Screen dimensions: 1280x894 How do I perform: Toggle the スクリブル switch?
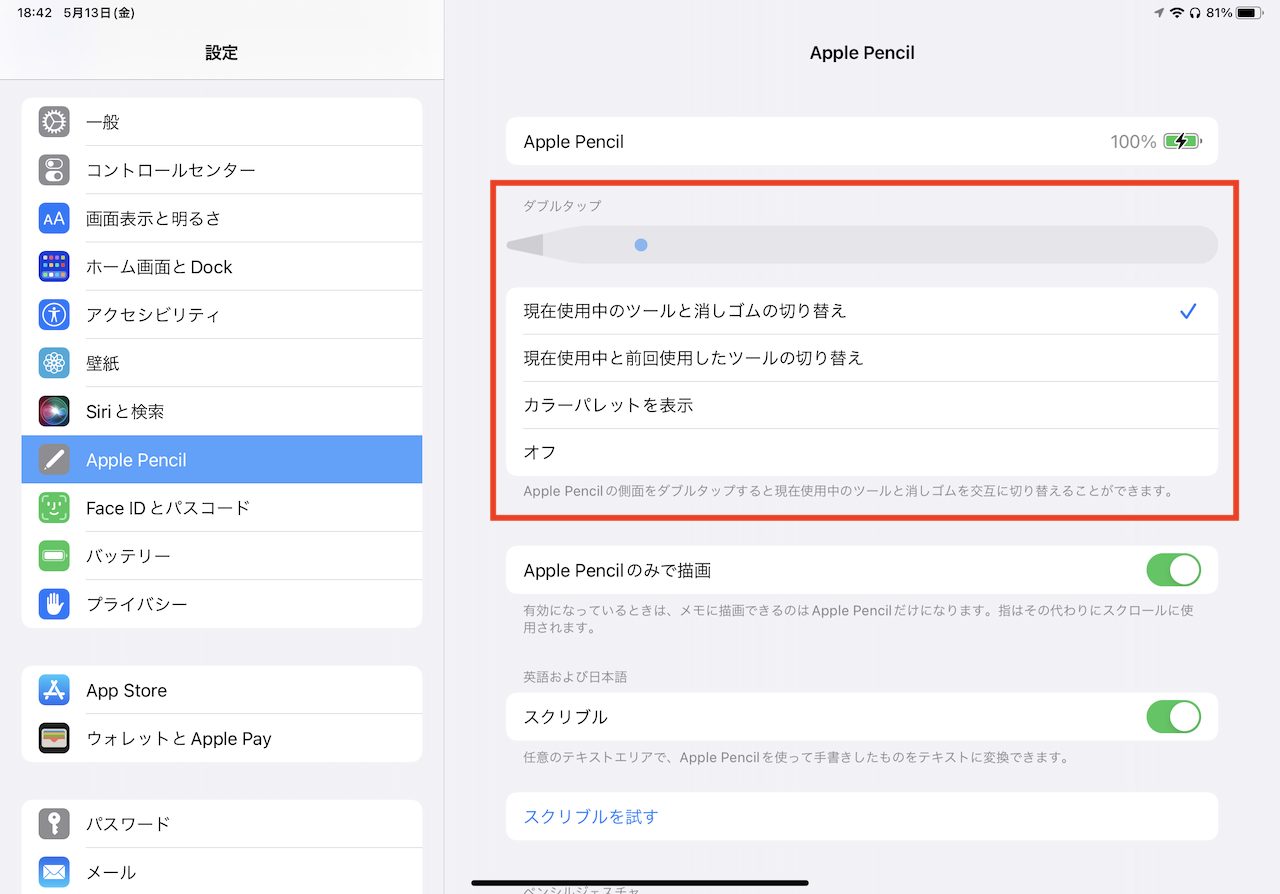point(1173,717)
